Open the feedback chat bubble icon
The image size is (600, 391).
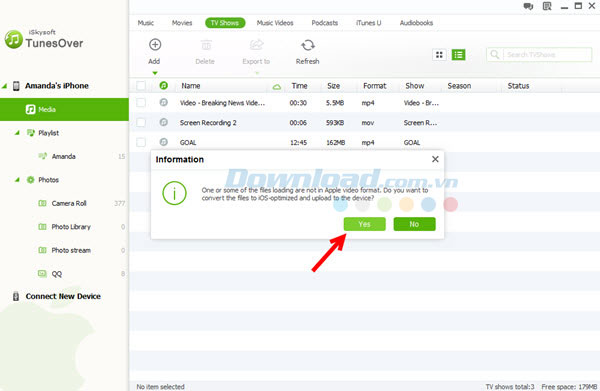[x=528, y=6]
